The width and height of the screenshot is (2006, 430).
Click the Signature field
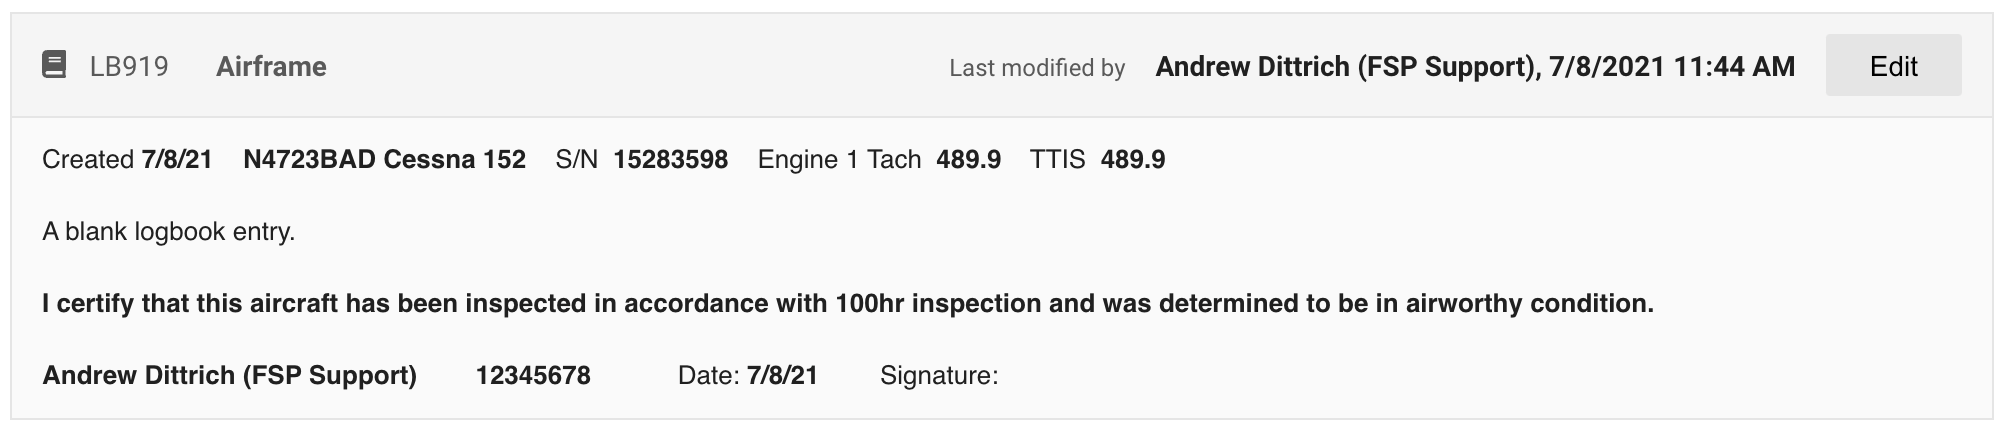[939, 376]
